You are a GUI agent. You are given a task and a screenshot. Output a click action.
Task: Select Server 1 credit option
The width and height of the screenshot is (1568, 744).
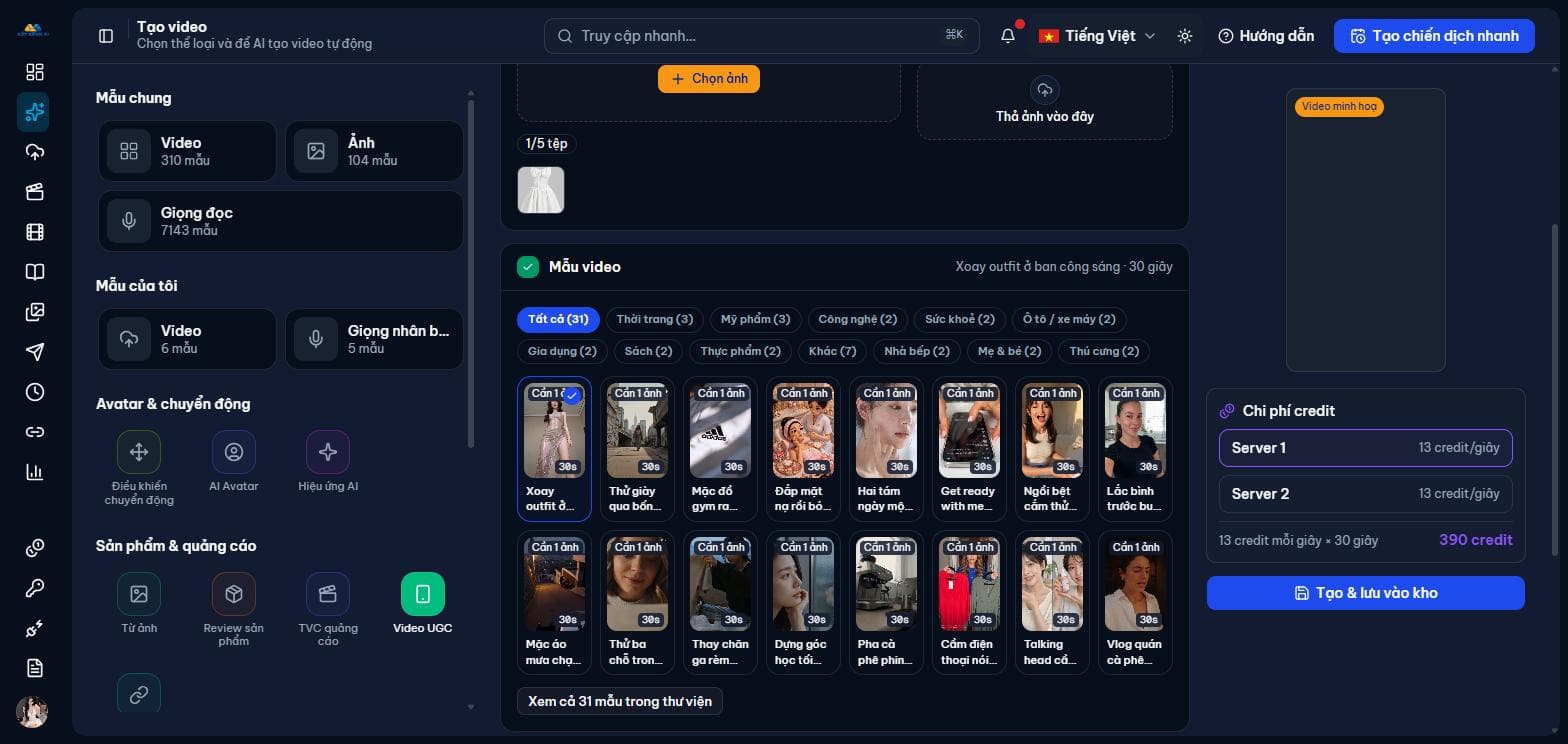click(1365, 448)
